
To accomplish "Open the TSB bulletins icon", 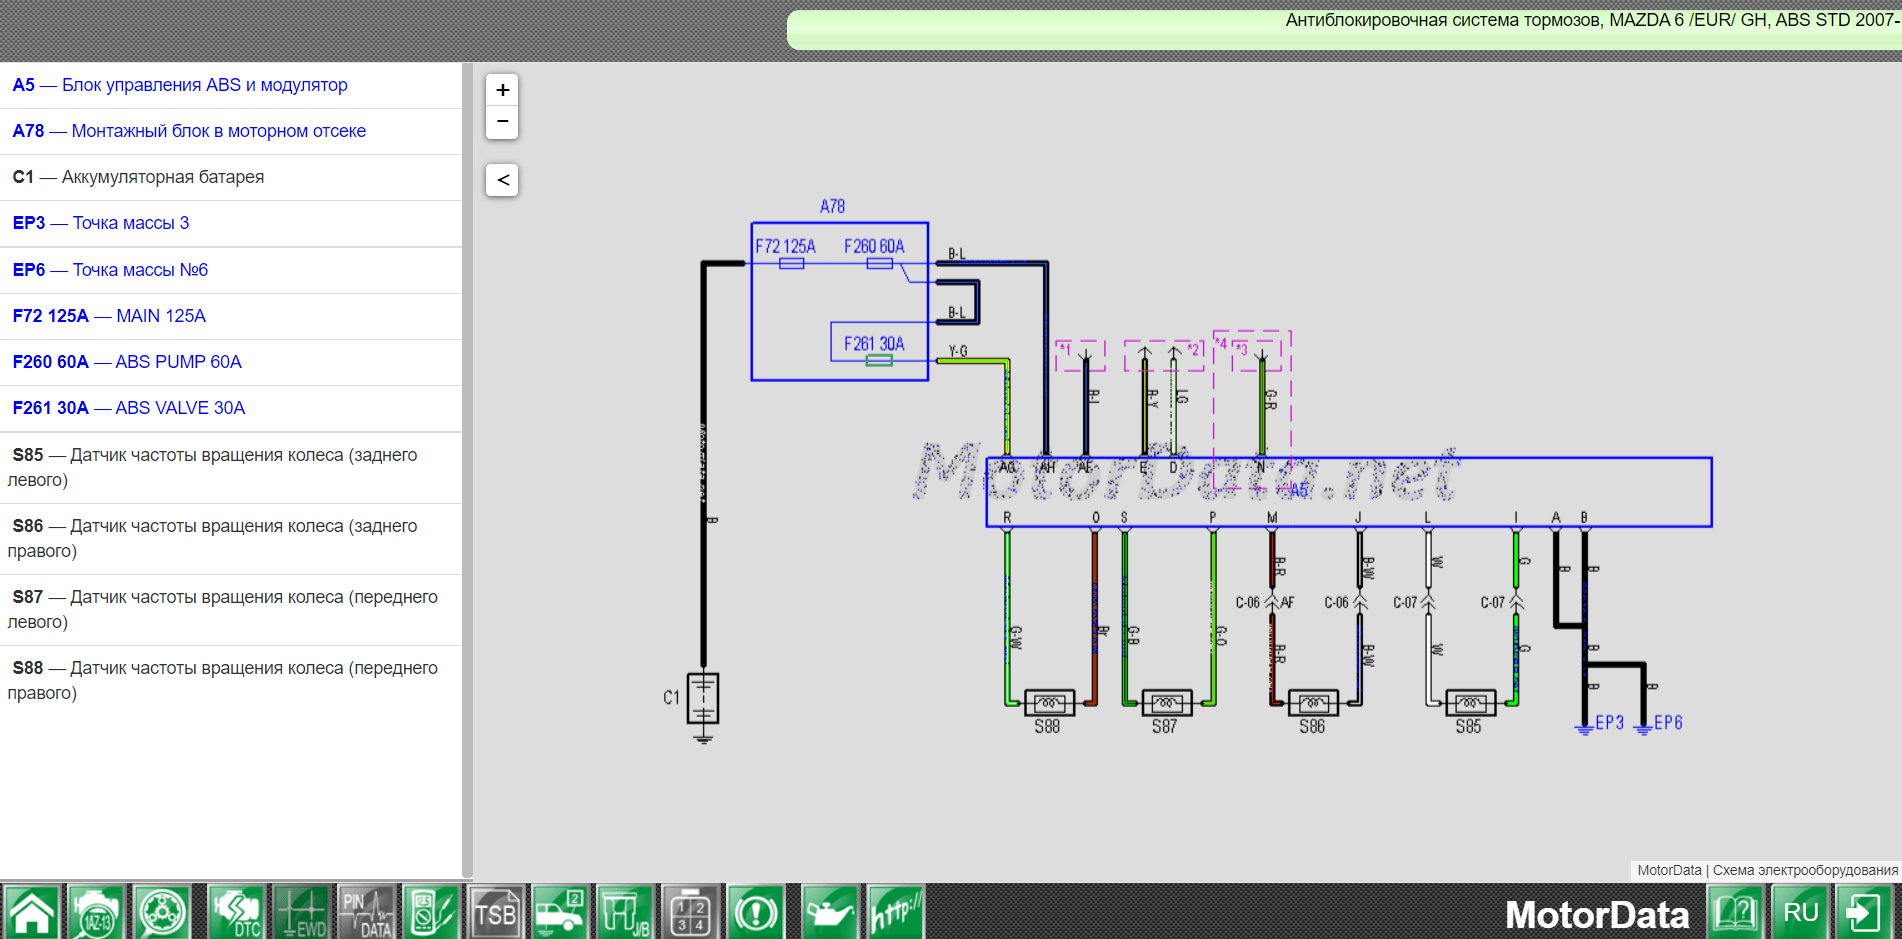I will click(x=496, y=912).
